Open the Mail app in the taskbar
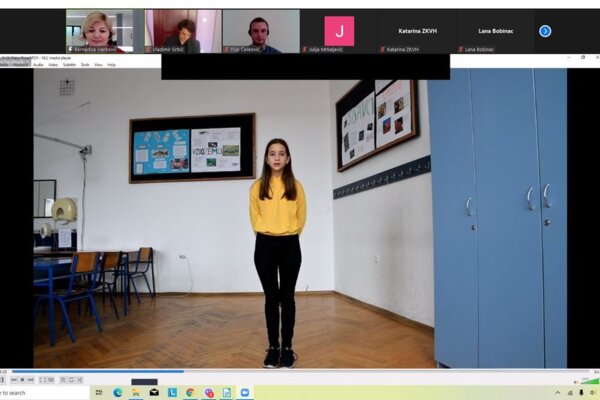The height and width of the screenshot is (400, 600). [x=154, y=393]
